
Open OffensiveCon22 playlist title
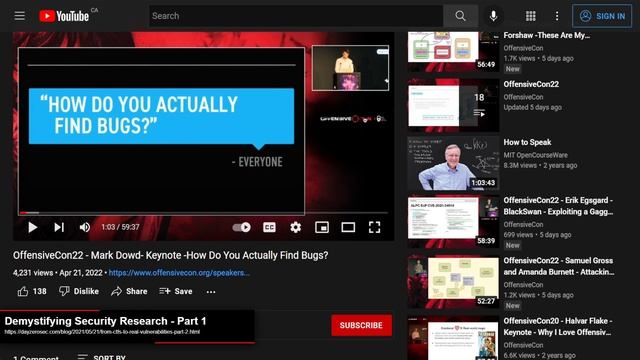pyautogui.click(x=531, y=84)
